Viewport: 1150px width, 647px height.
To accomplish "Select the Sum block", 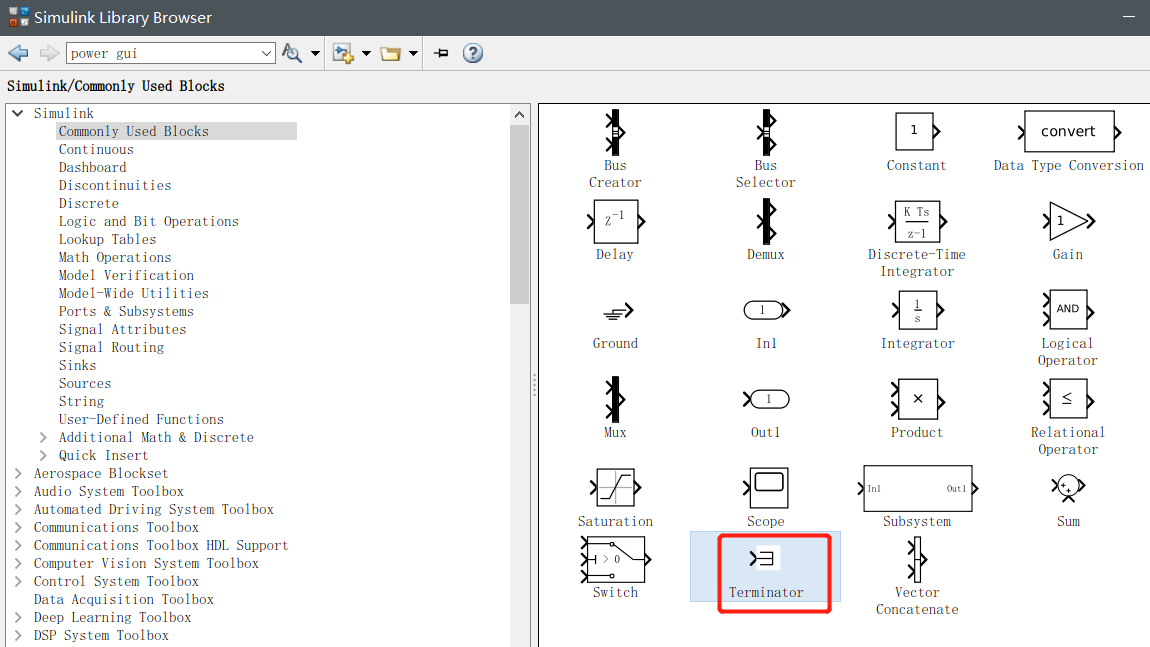I will coord(1068,487).
